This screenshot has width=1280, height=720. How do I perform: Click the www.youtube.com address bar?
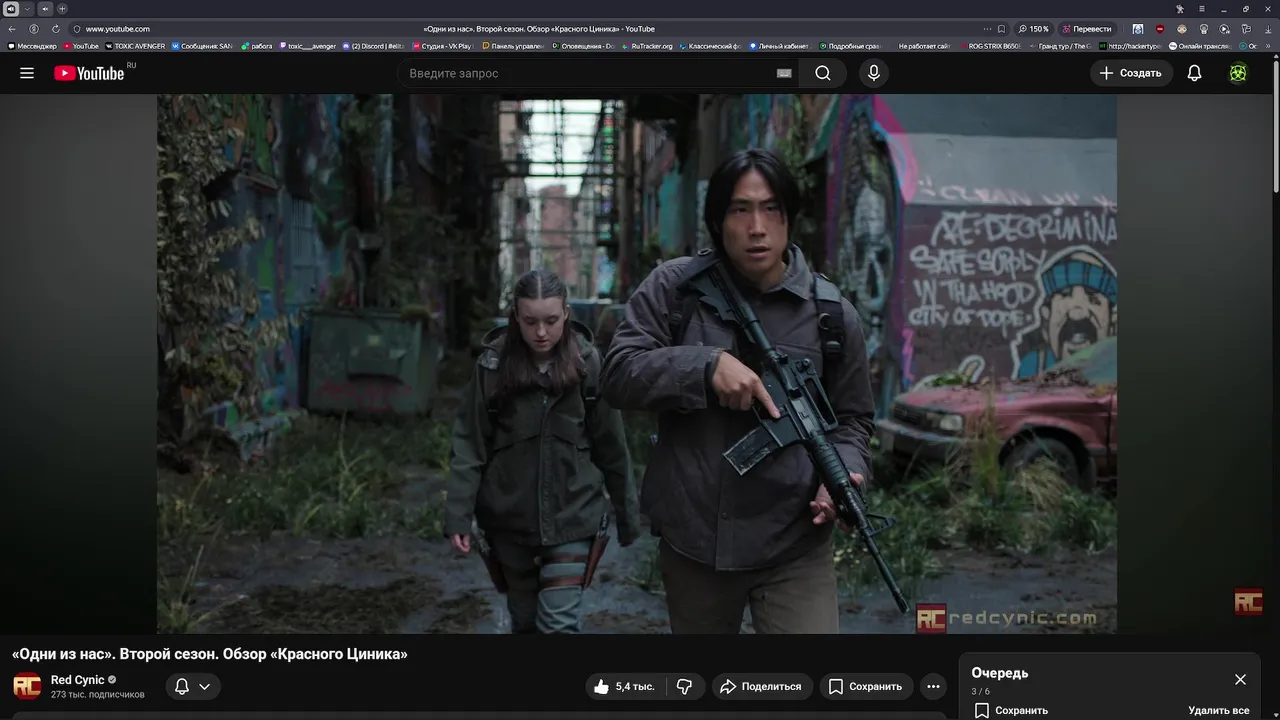(x=118, y=29)
